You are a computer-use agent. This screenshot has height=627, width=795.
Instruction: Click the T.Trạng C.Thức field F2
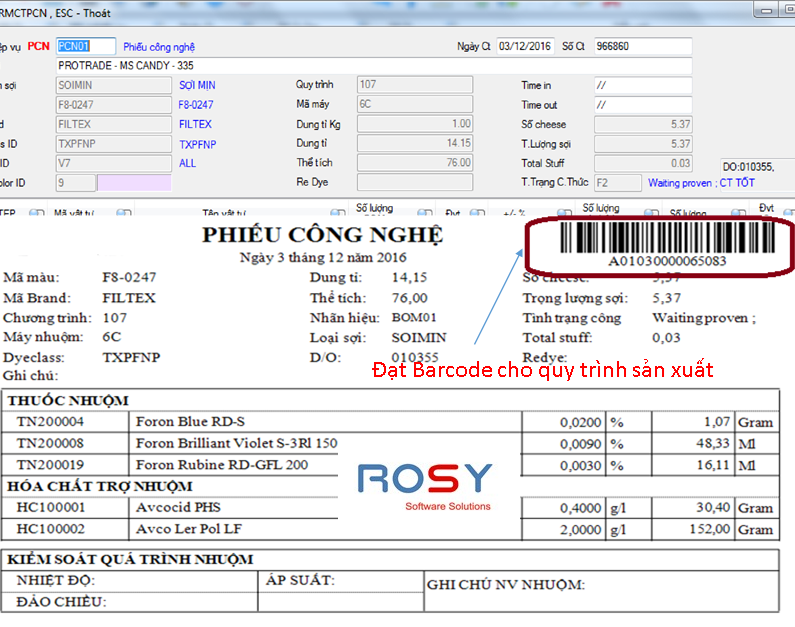point(616,183)
